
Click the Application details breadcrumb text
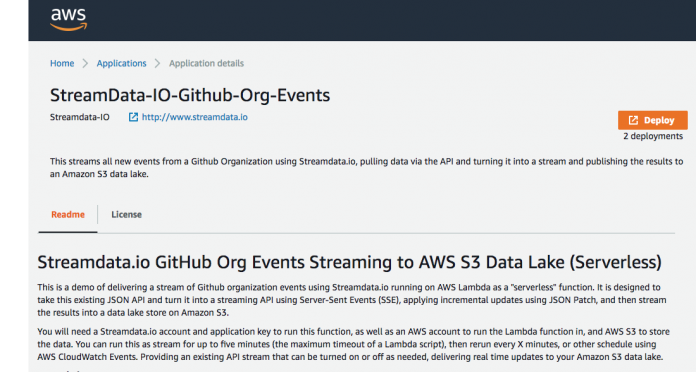click(206, 63)
